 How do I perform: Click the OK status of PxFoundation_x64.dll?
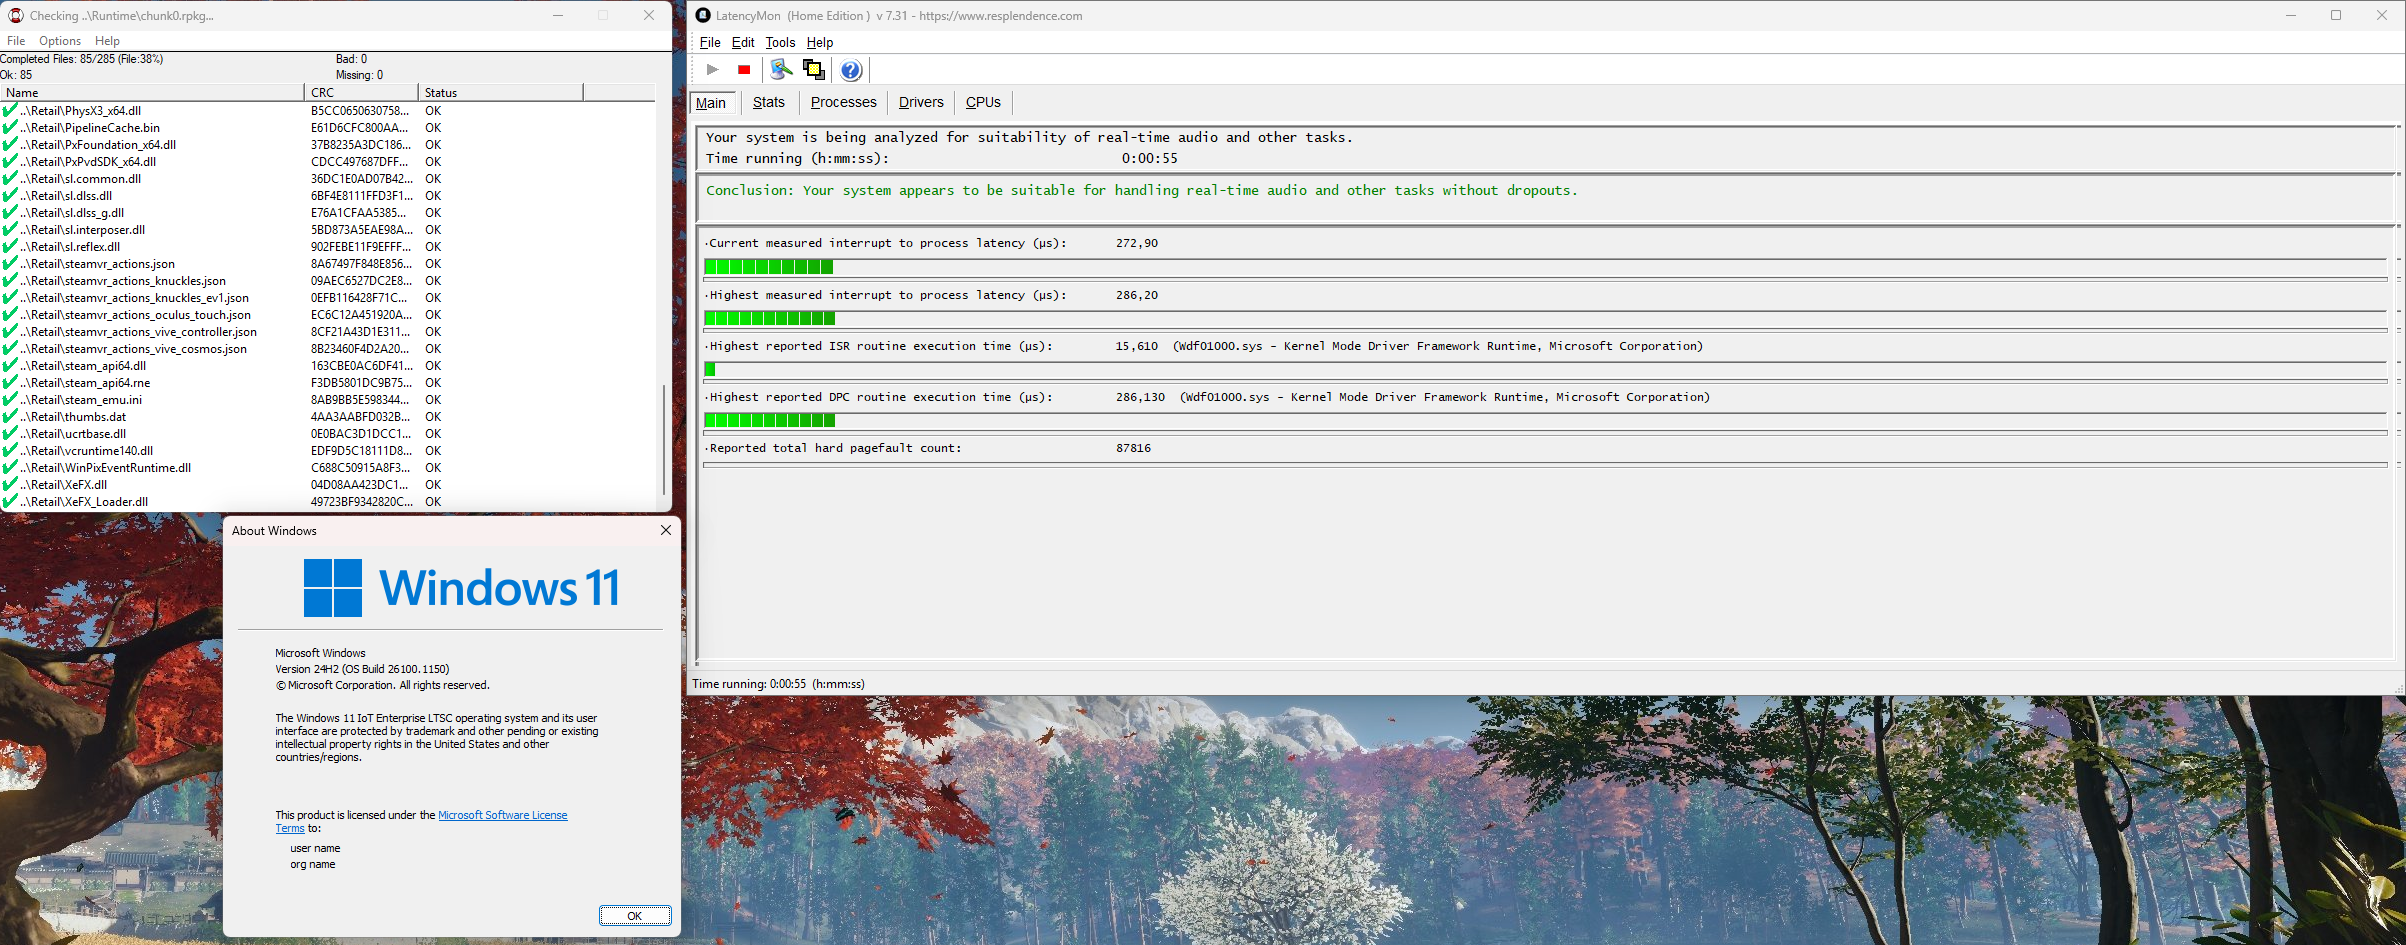pyautogui.click(x=433, y=145)
